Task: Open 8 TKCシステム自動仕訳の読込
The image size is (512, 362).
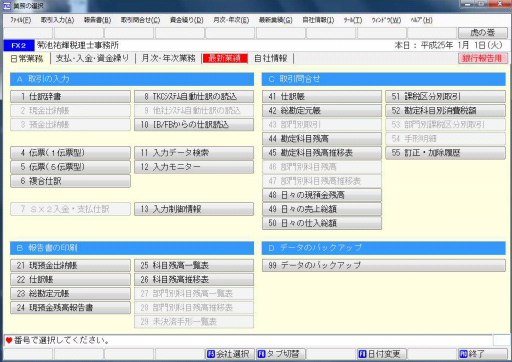Action: [x=194, y=97]
